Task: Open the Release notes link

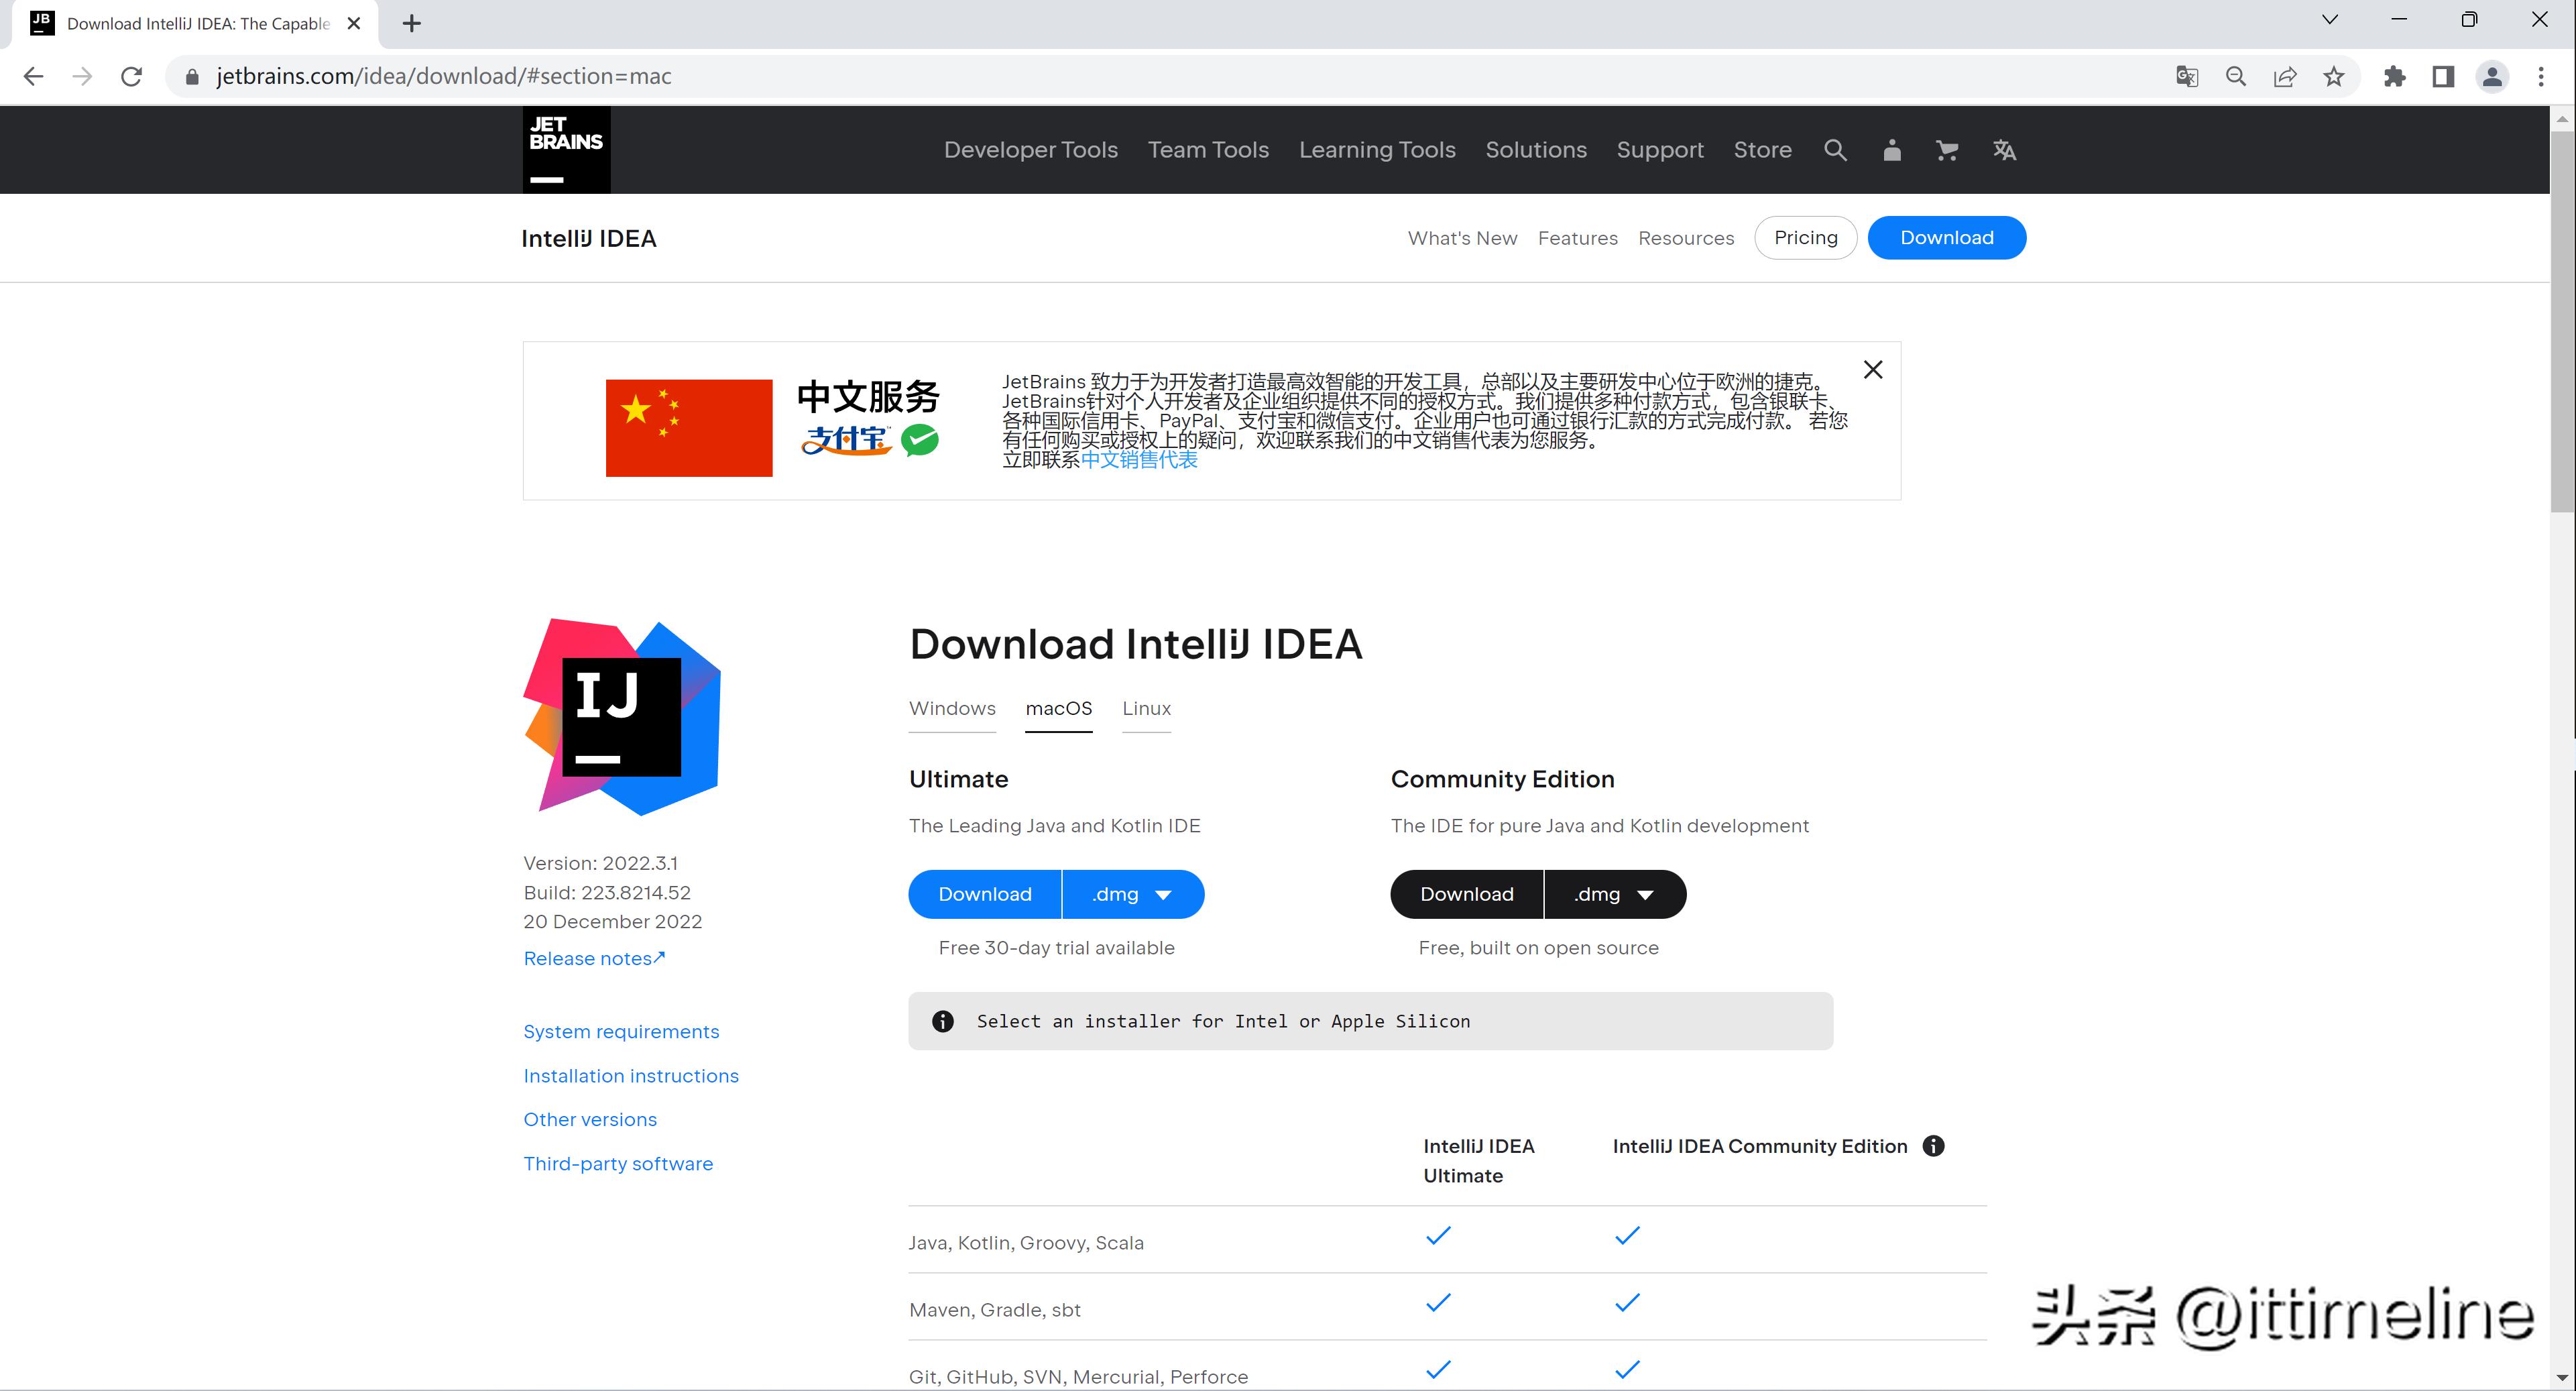Action: click(x=594, y=958)
